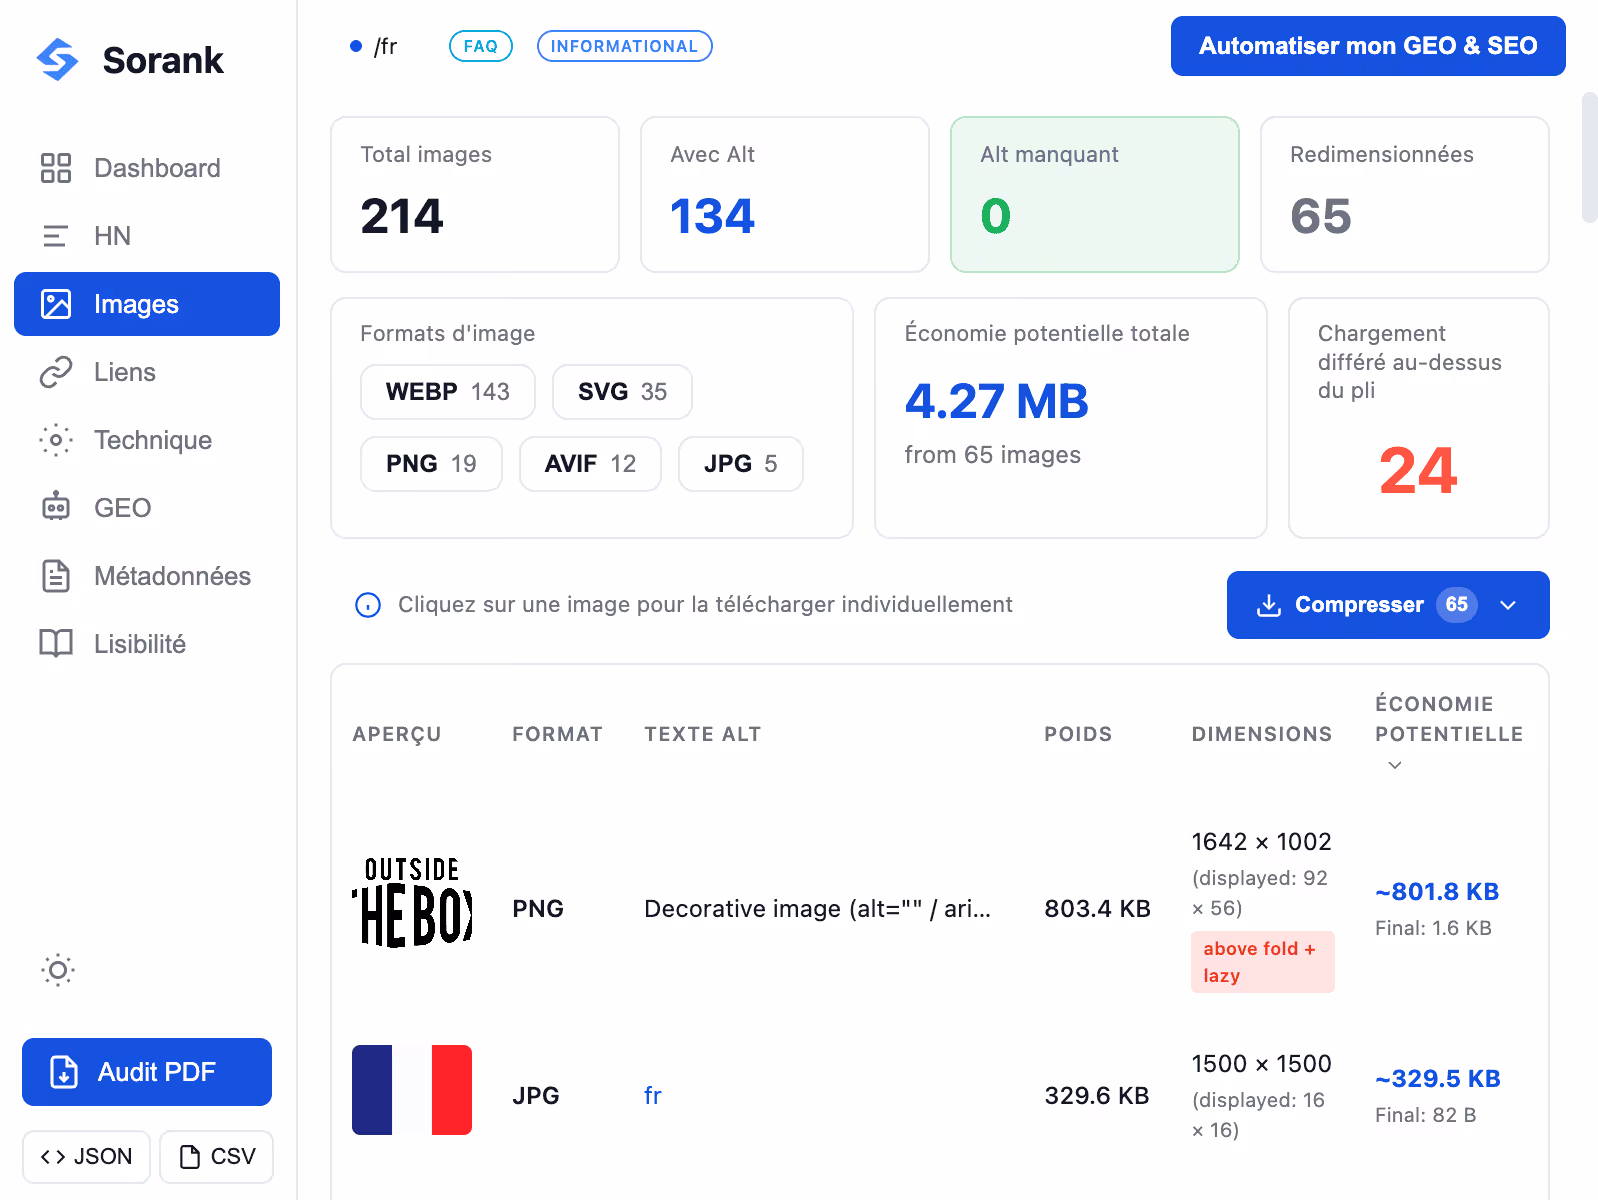
Task: Click the Redimensionnées 65 card
Action: 1405,195
